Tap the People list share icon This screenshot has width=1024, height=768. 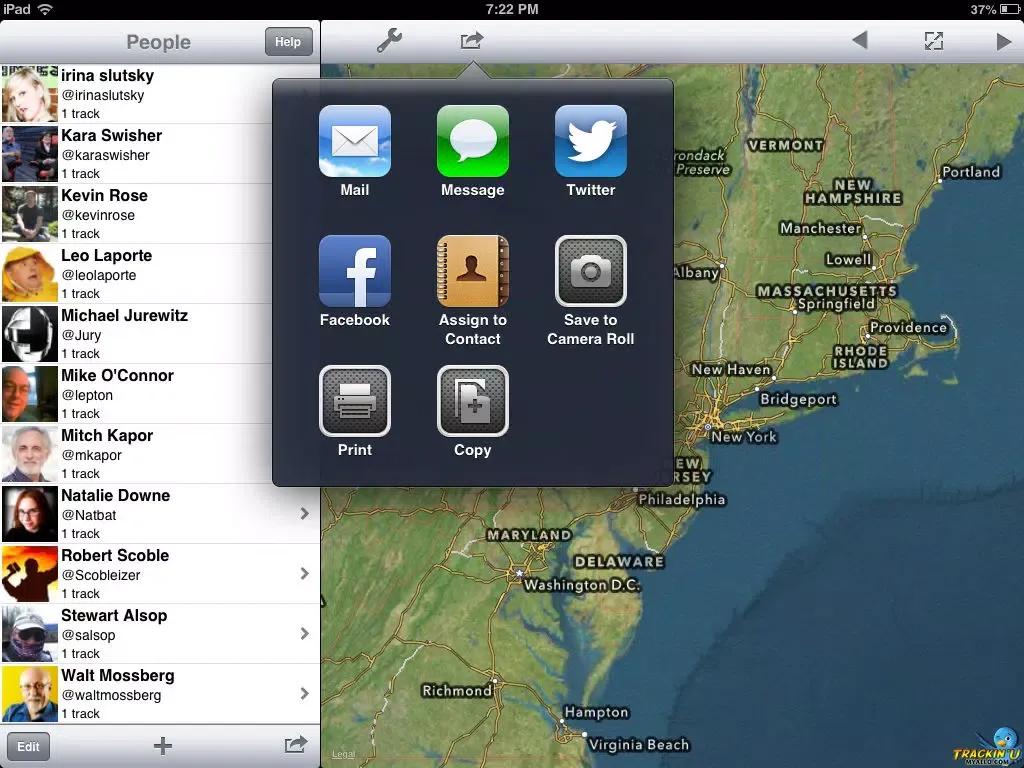pyautogui.click(x=296, y=744)
